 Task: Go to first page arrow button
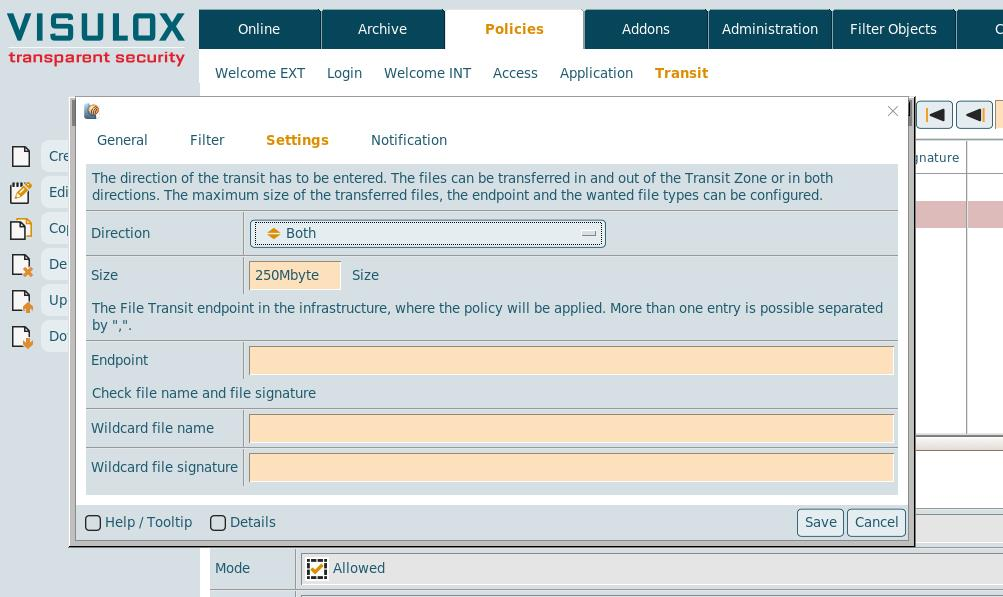click(x=935, y=115)
